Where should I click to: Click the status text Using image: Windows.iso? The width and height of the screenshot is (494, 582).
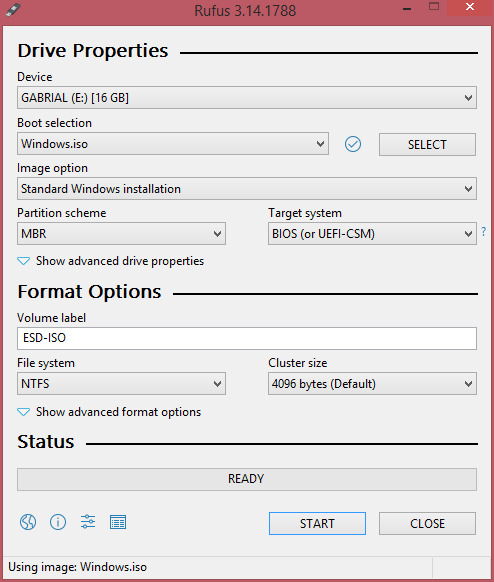click(x=78, y=567)
